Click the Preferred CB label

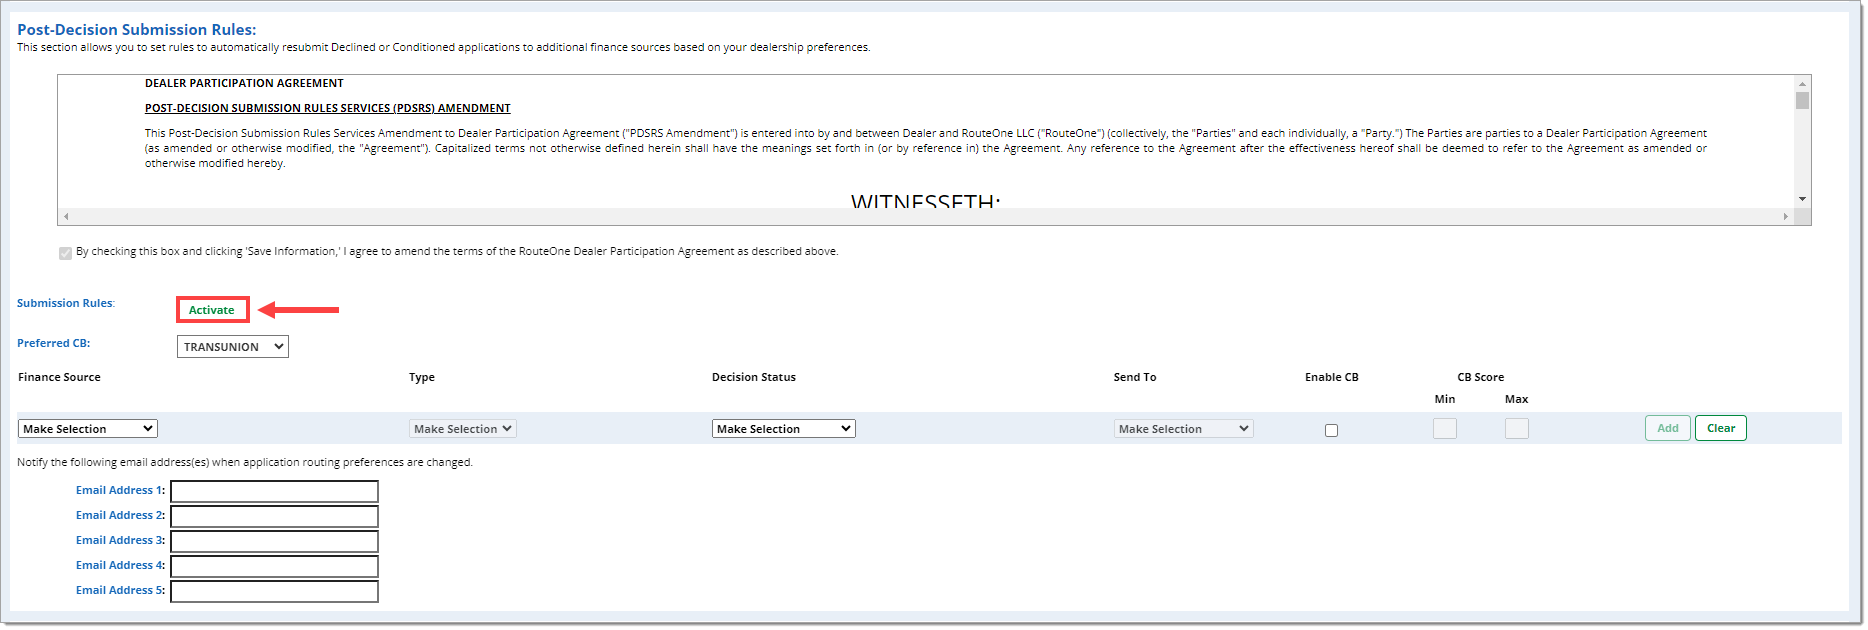[x=54, y=343]
